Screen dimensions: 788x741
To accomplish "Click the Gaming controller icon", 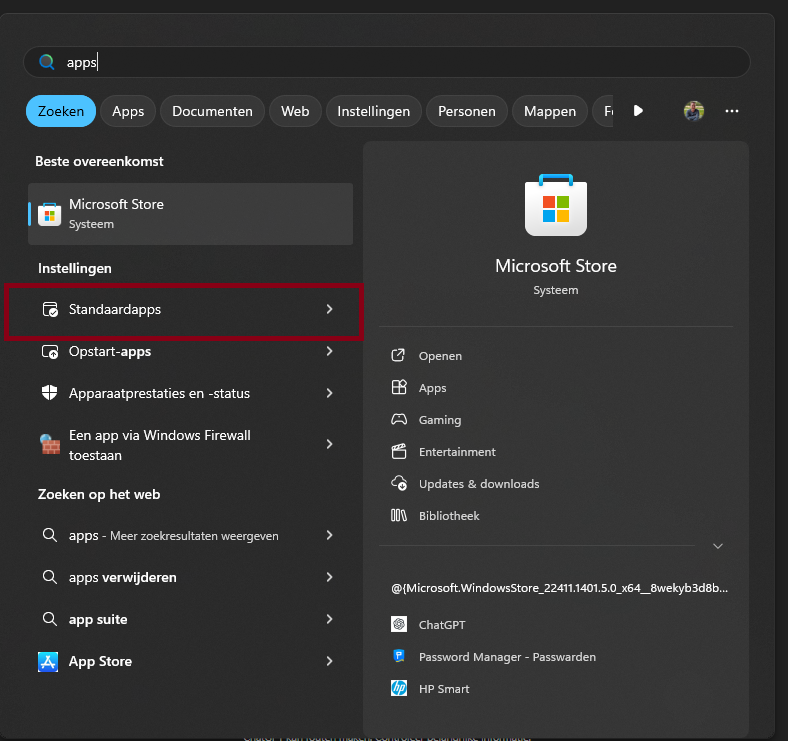I will 399,419.
